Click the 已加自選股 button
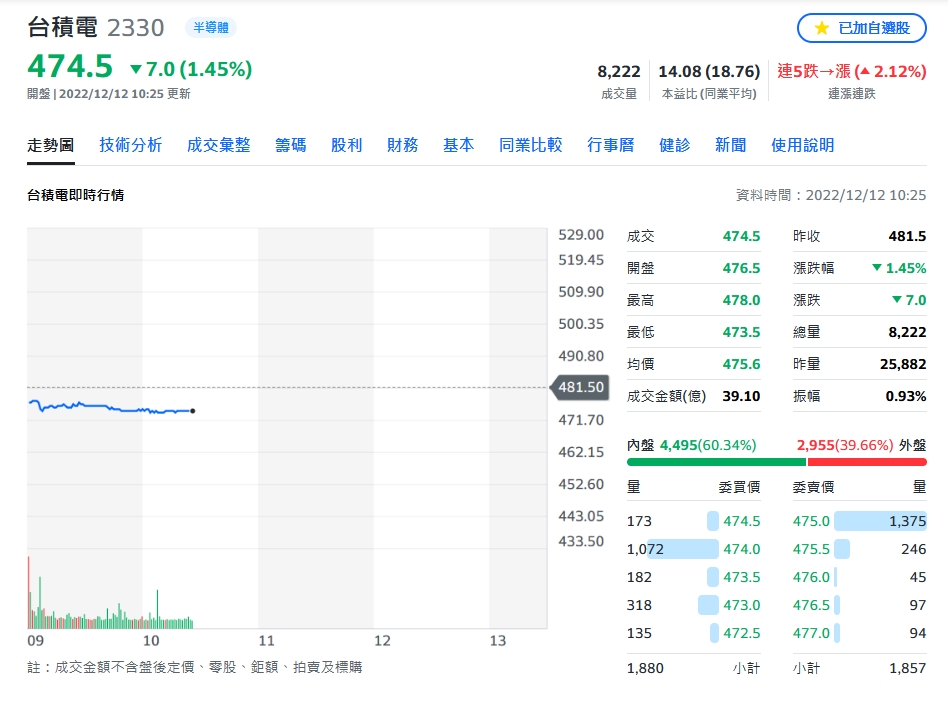 coord(862,28)
